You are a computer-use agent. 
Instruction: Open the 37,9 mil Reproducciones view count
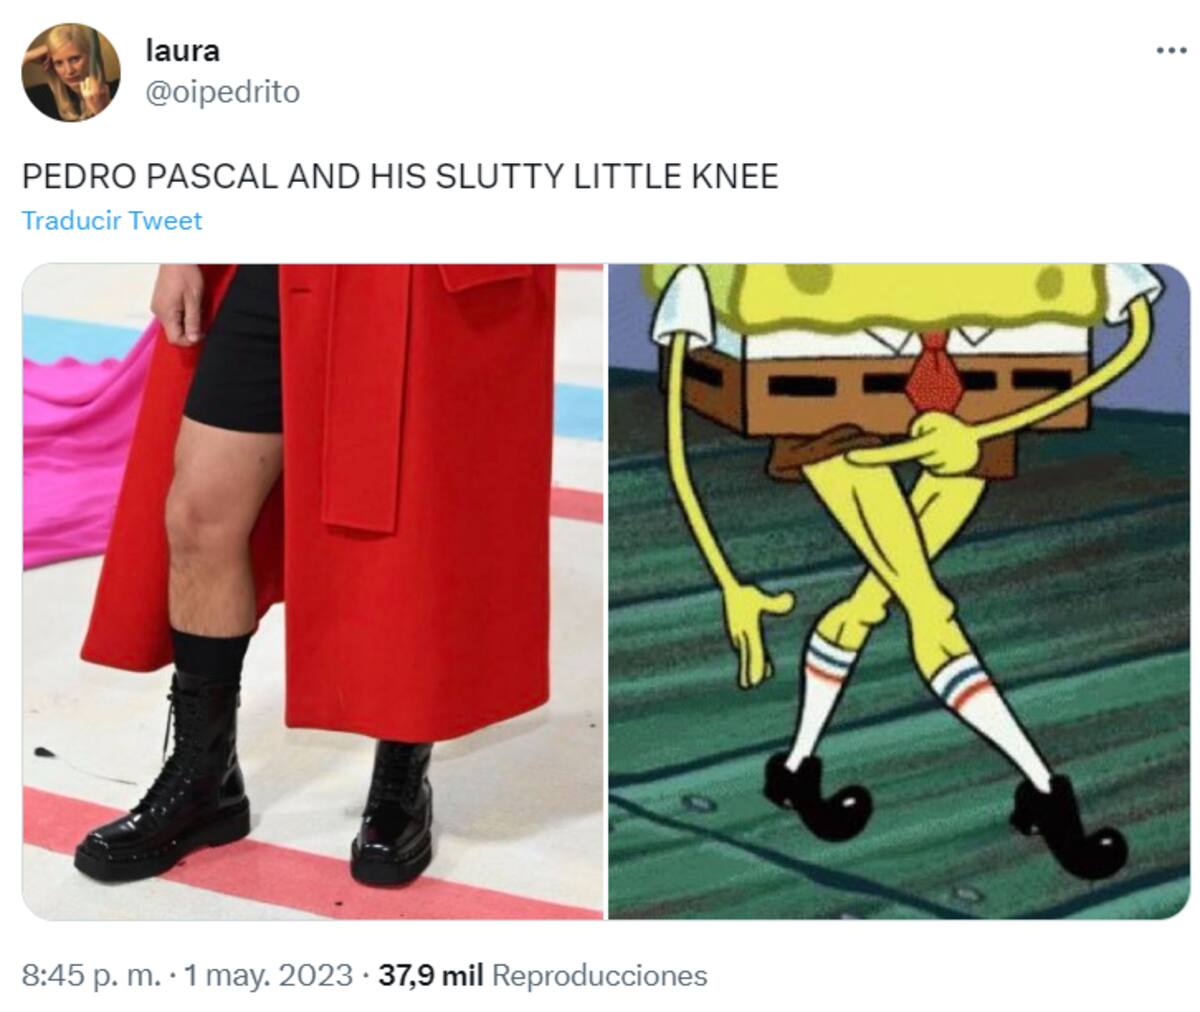click(x=543, y=975)
